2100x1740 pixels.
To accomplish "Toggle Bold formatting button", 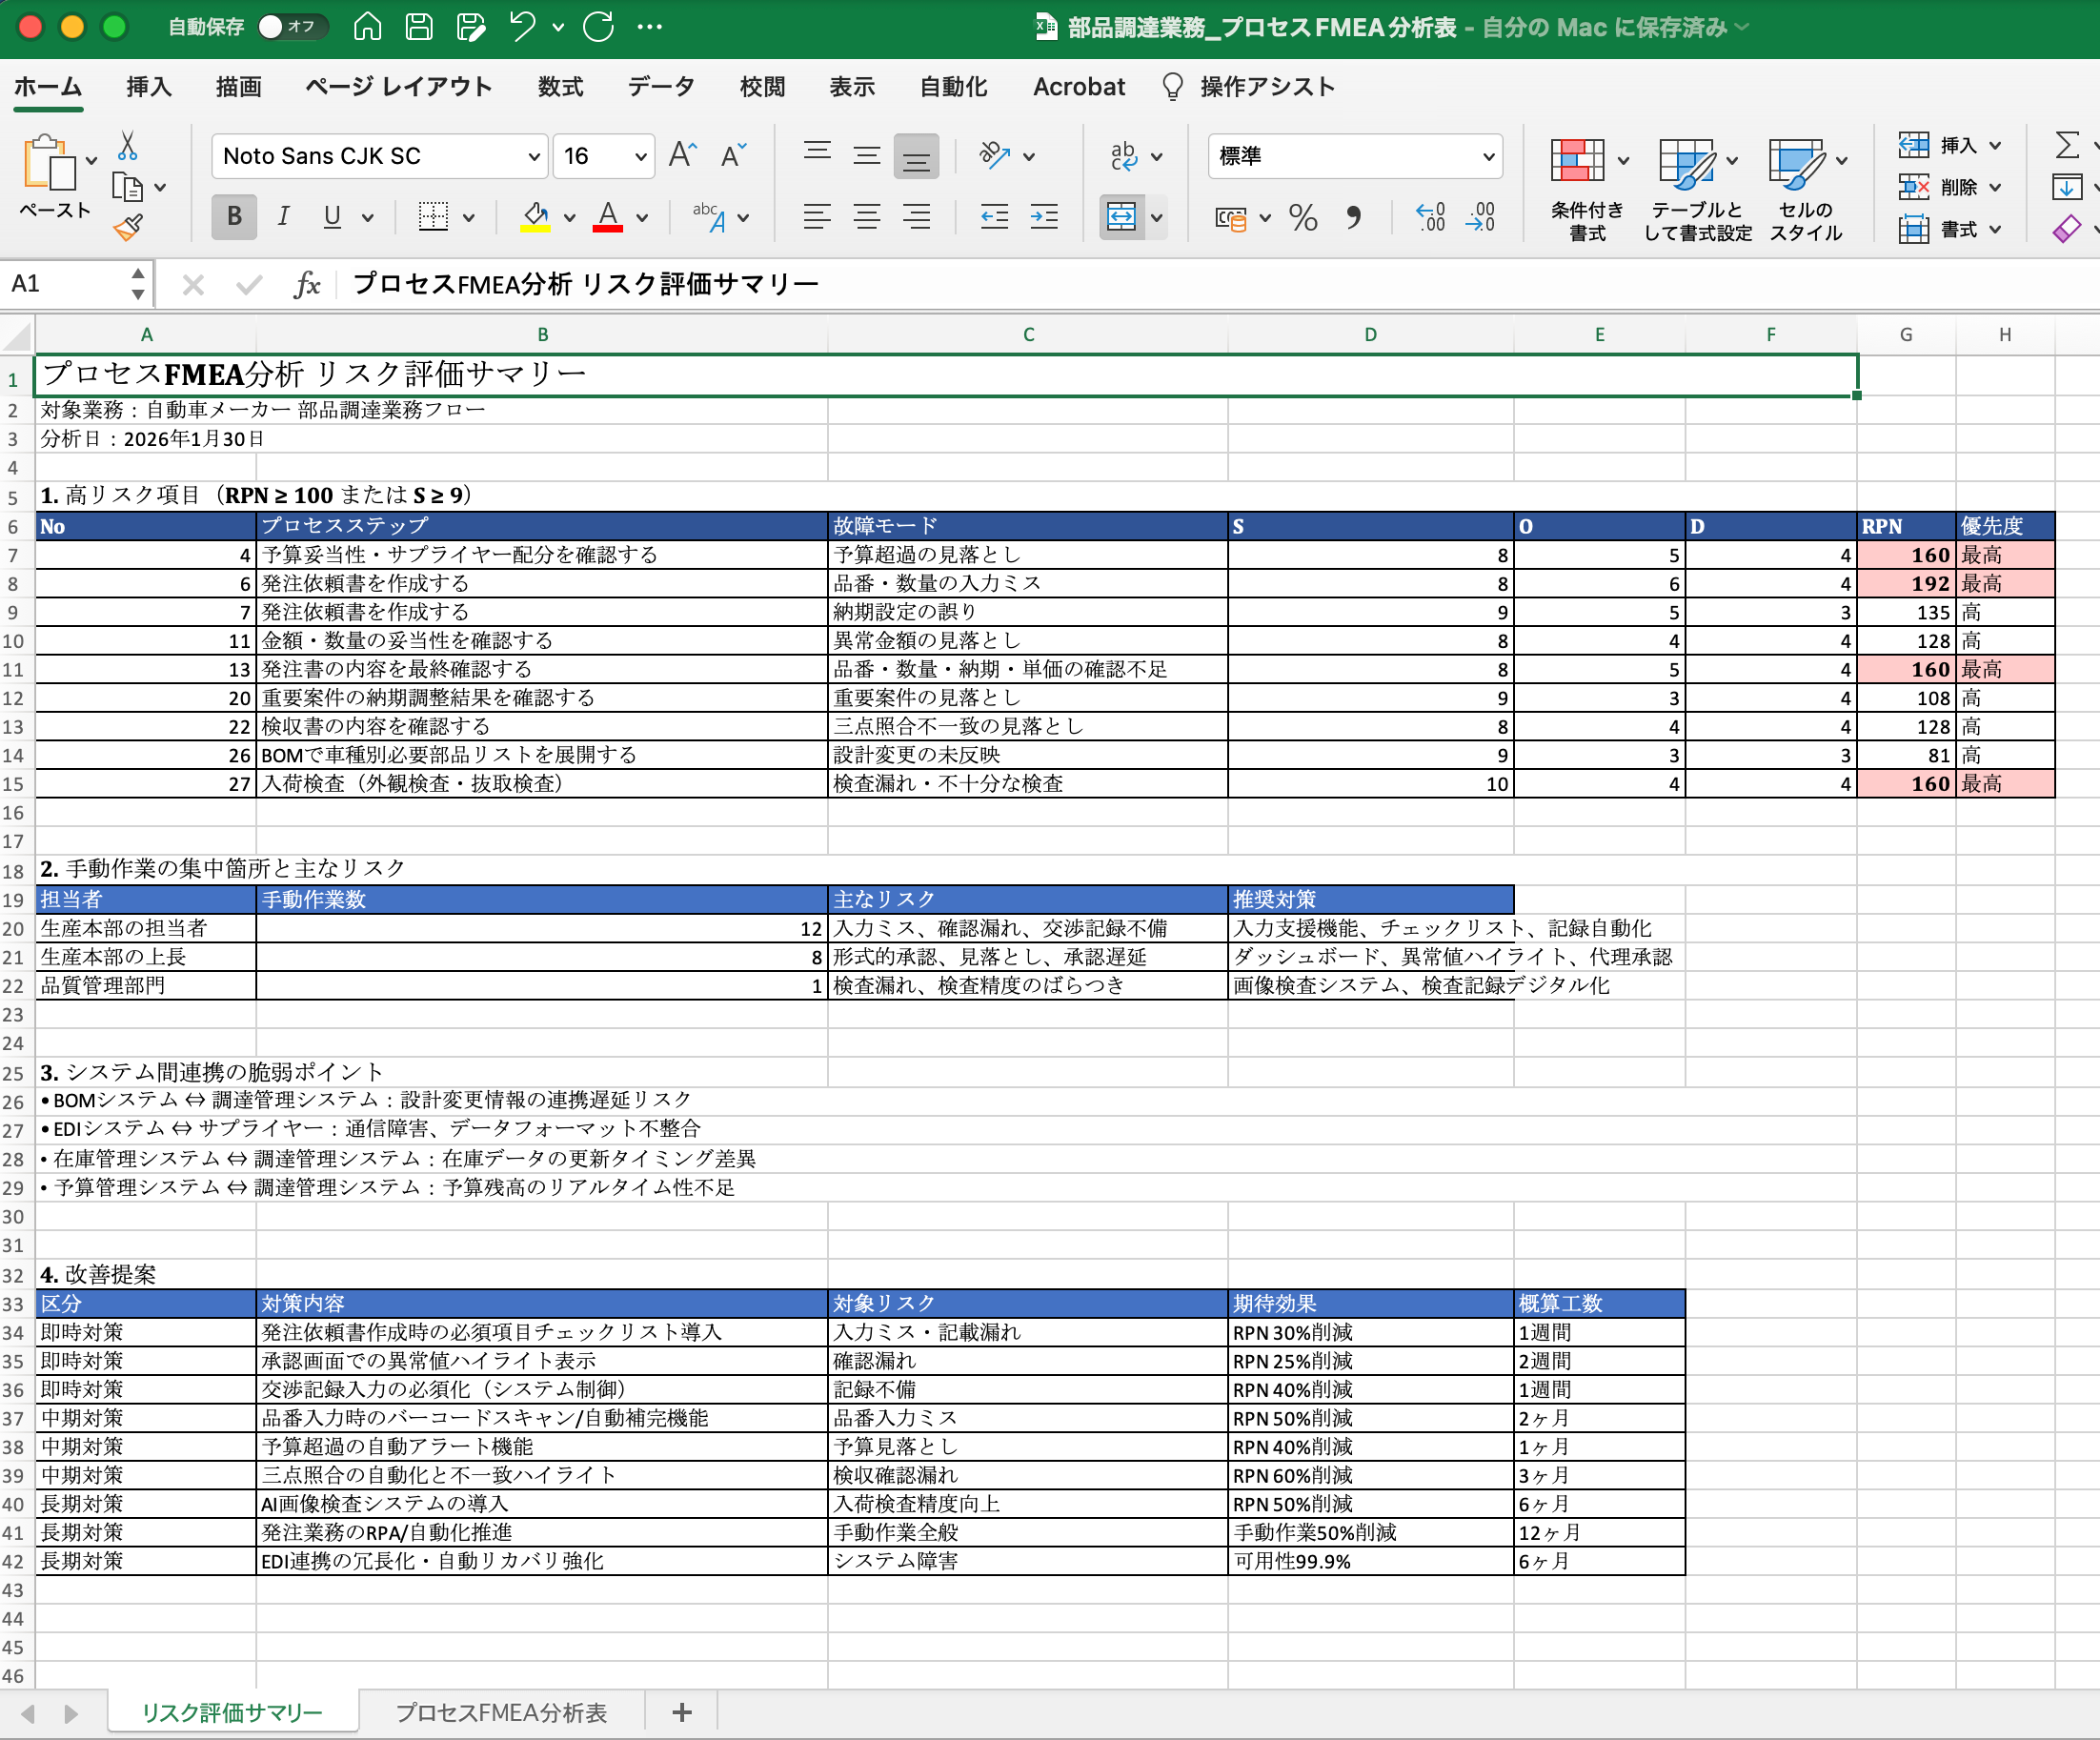I will click(234, 217).
